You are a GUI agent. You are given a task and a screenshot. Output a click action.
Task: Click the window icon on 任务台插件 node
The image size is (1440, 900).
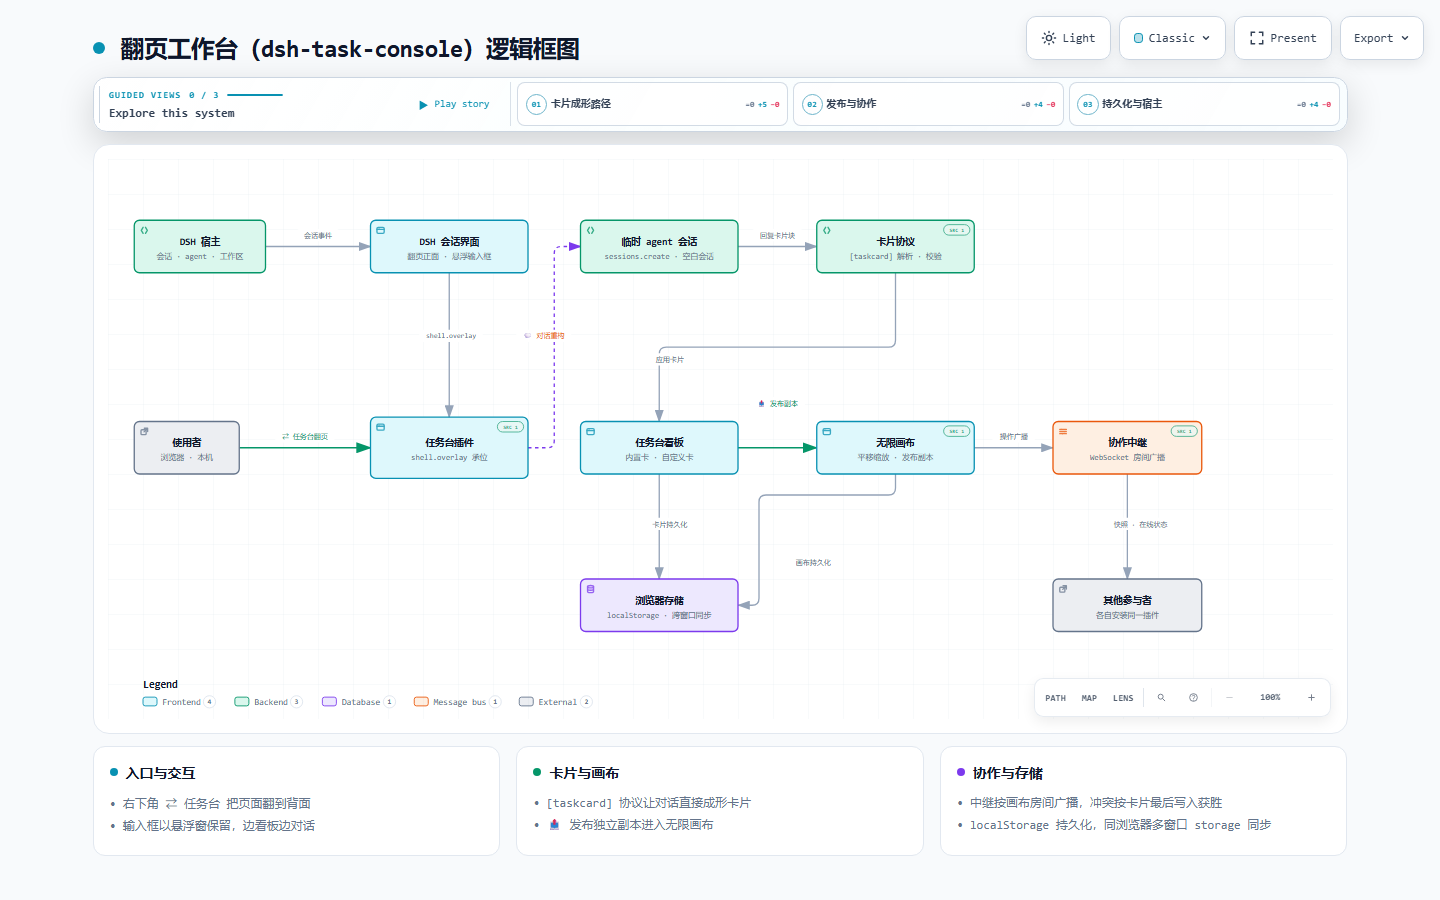point(380,427)
